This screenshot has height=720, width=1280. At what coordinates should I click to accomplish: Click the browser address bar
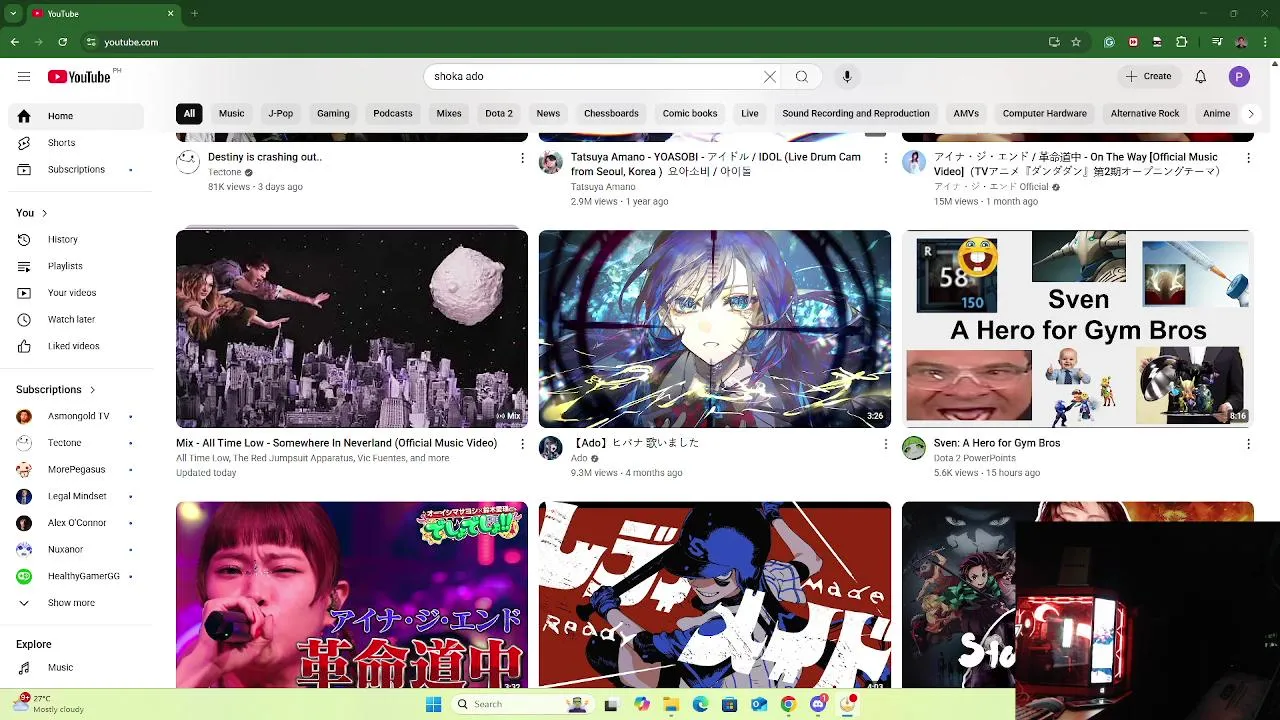(x=560, y=42)
